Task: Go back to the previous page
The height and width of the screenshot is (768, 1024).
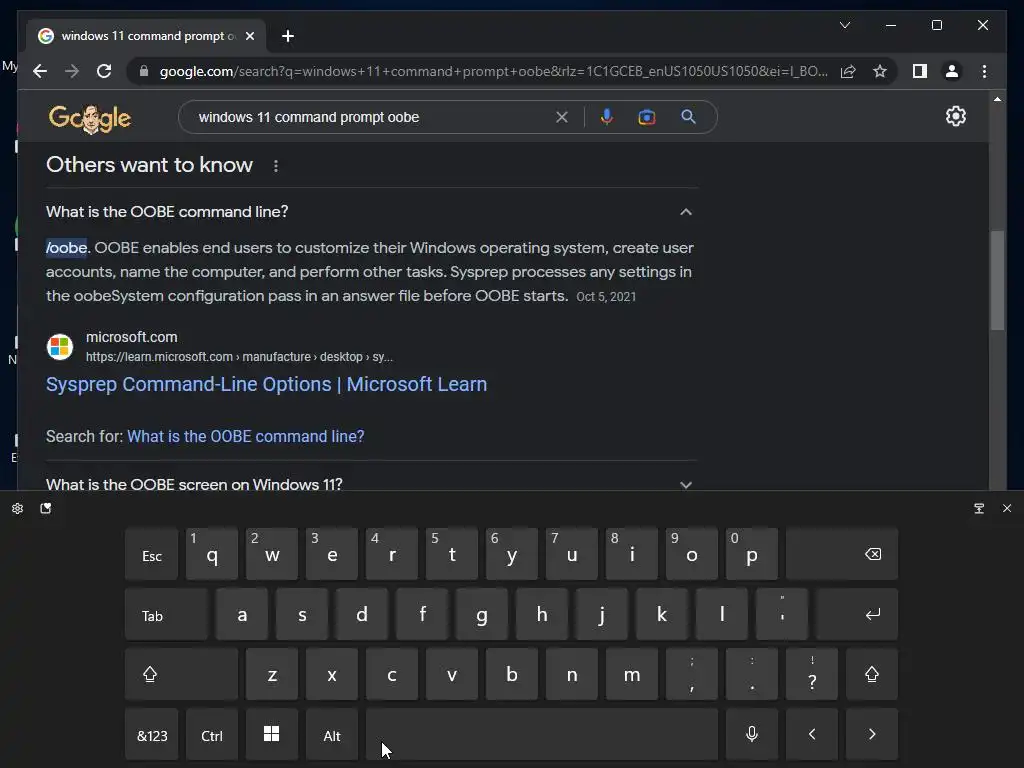Action: [40, 71]
